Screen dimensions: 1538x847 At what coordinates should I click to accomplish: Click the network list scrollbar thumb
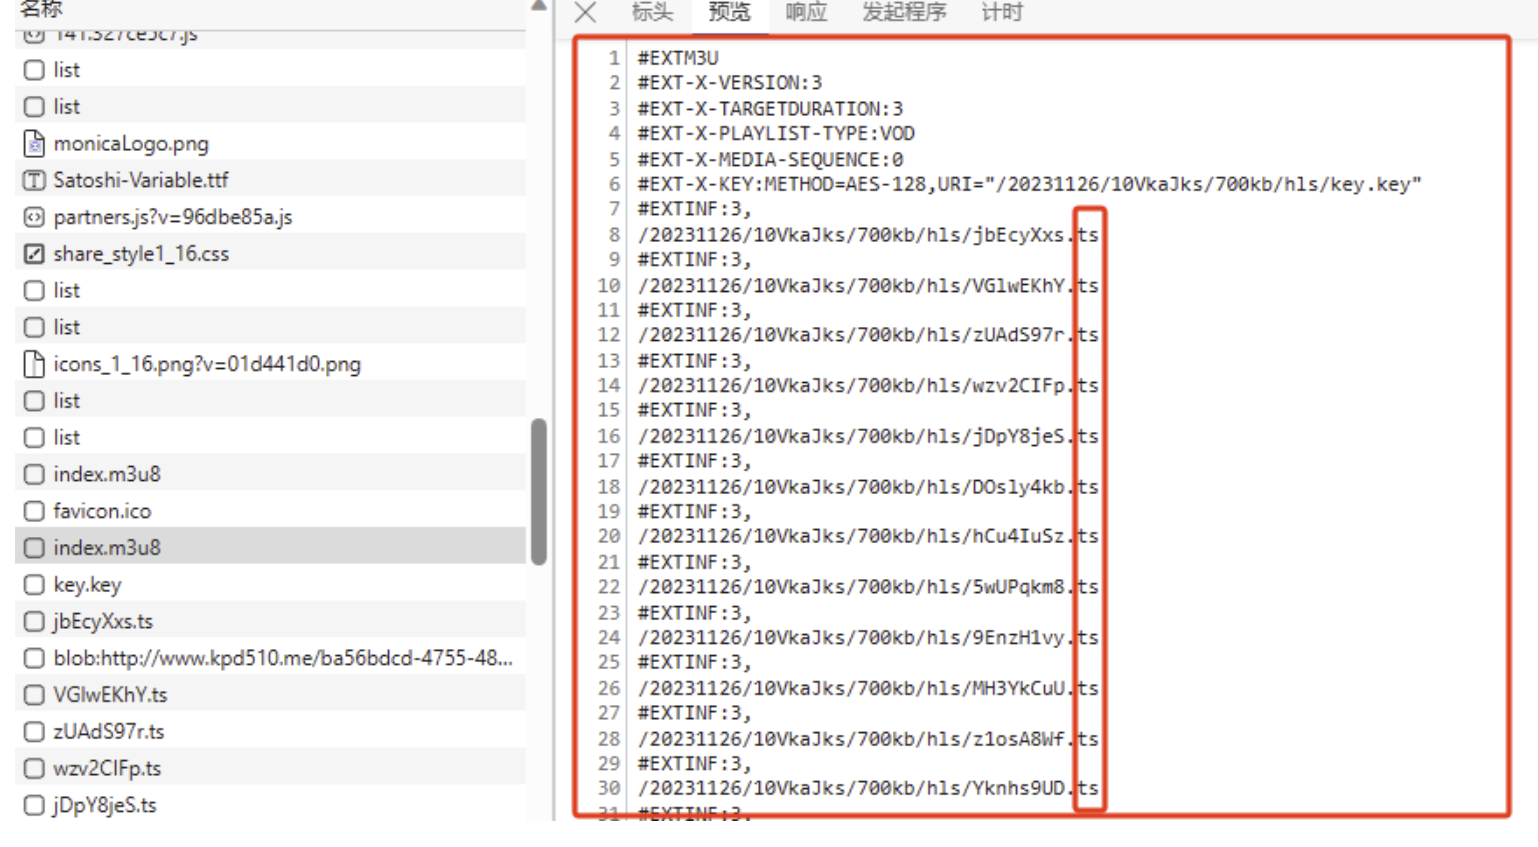pos(539,490)
